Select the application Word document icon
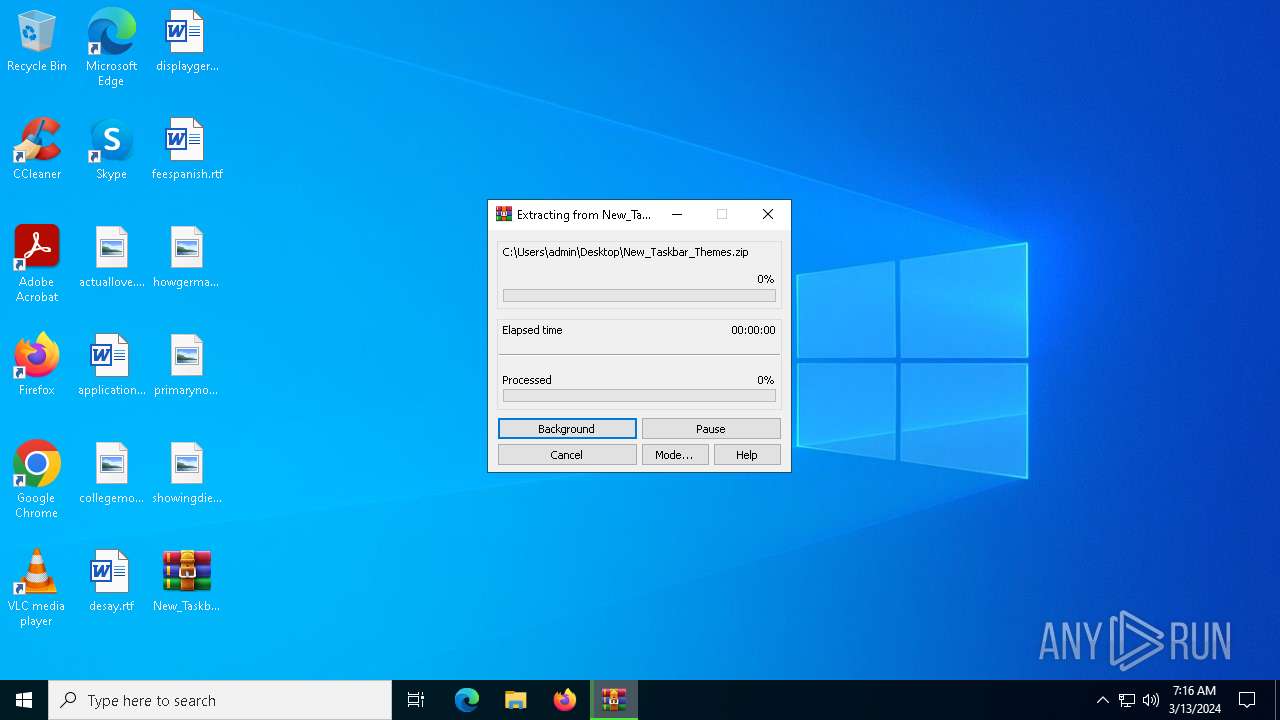 click(x=111, y=365)
